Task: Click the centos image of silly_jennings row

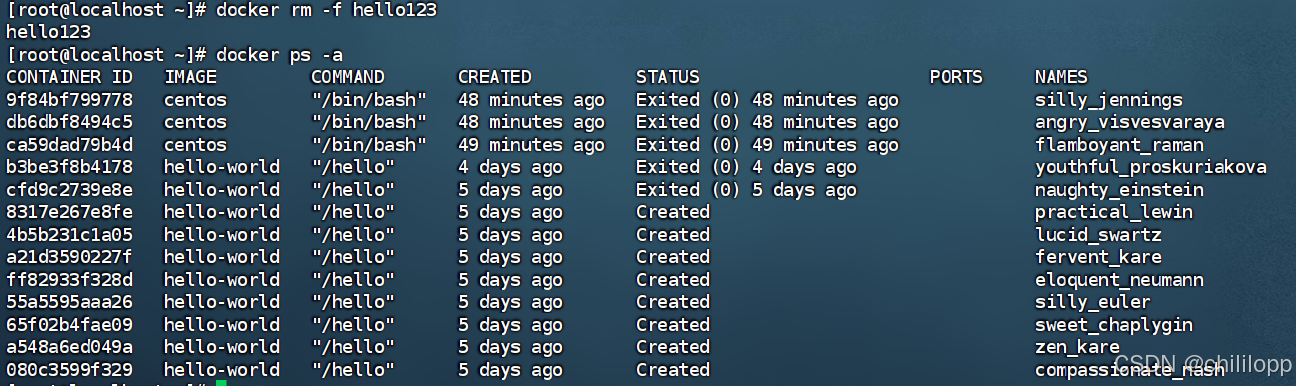Action: point(195,100)
